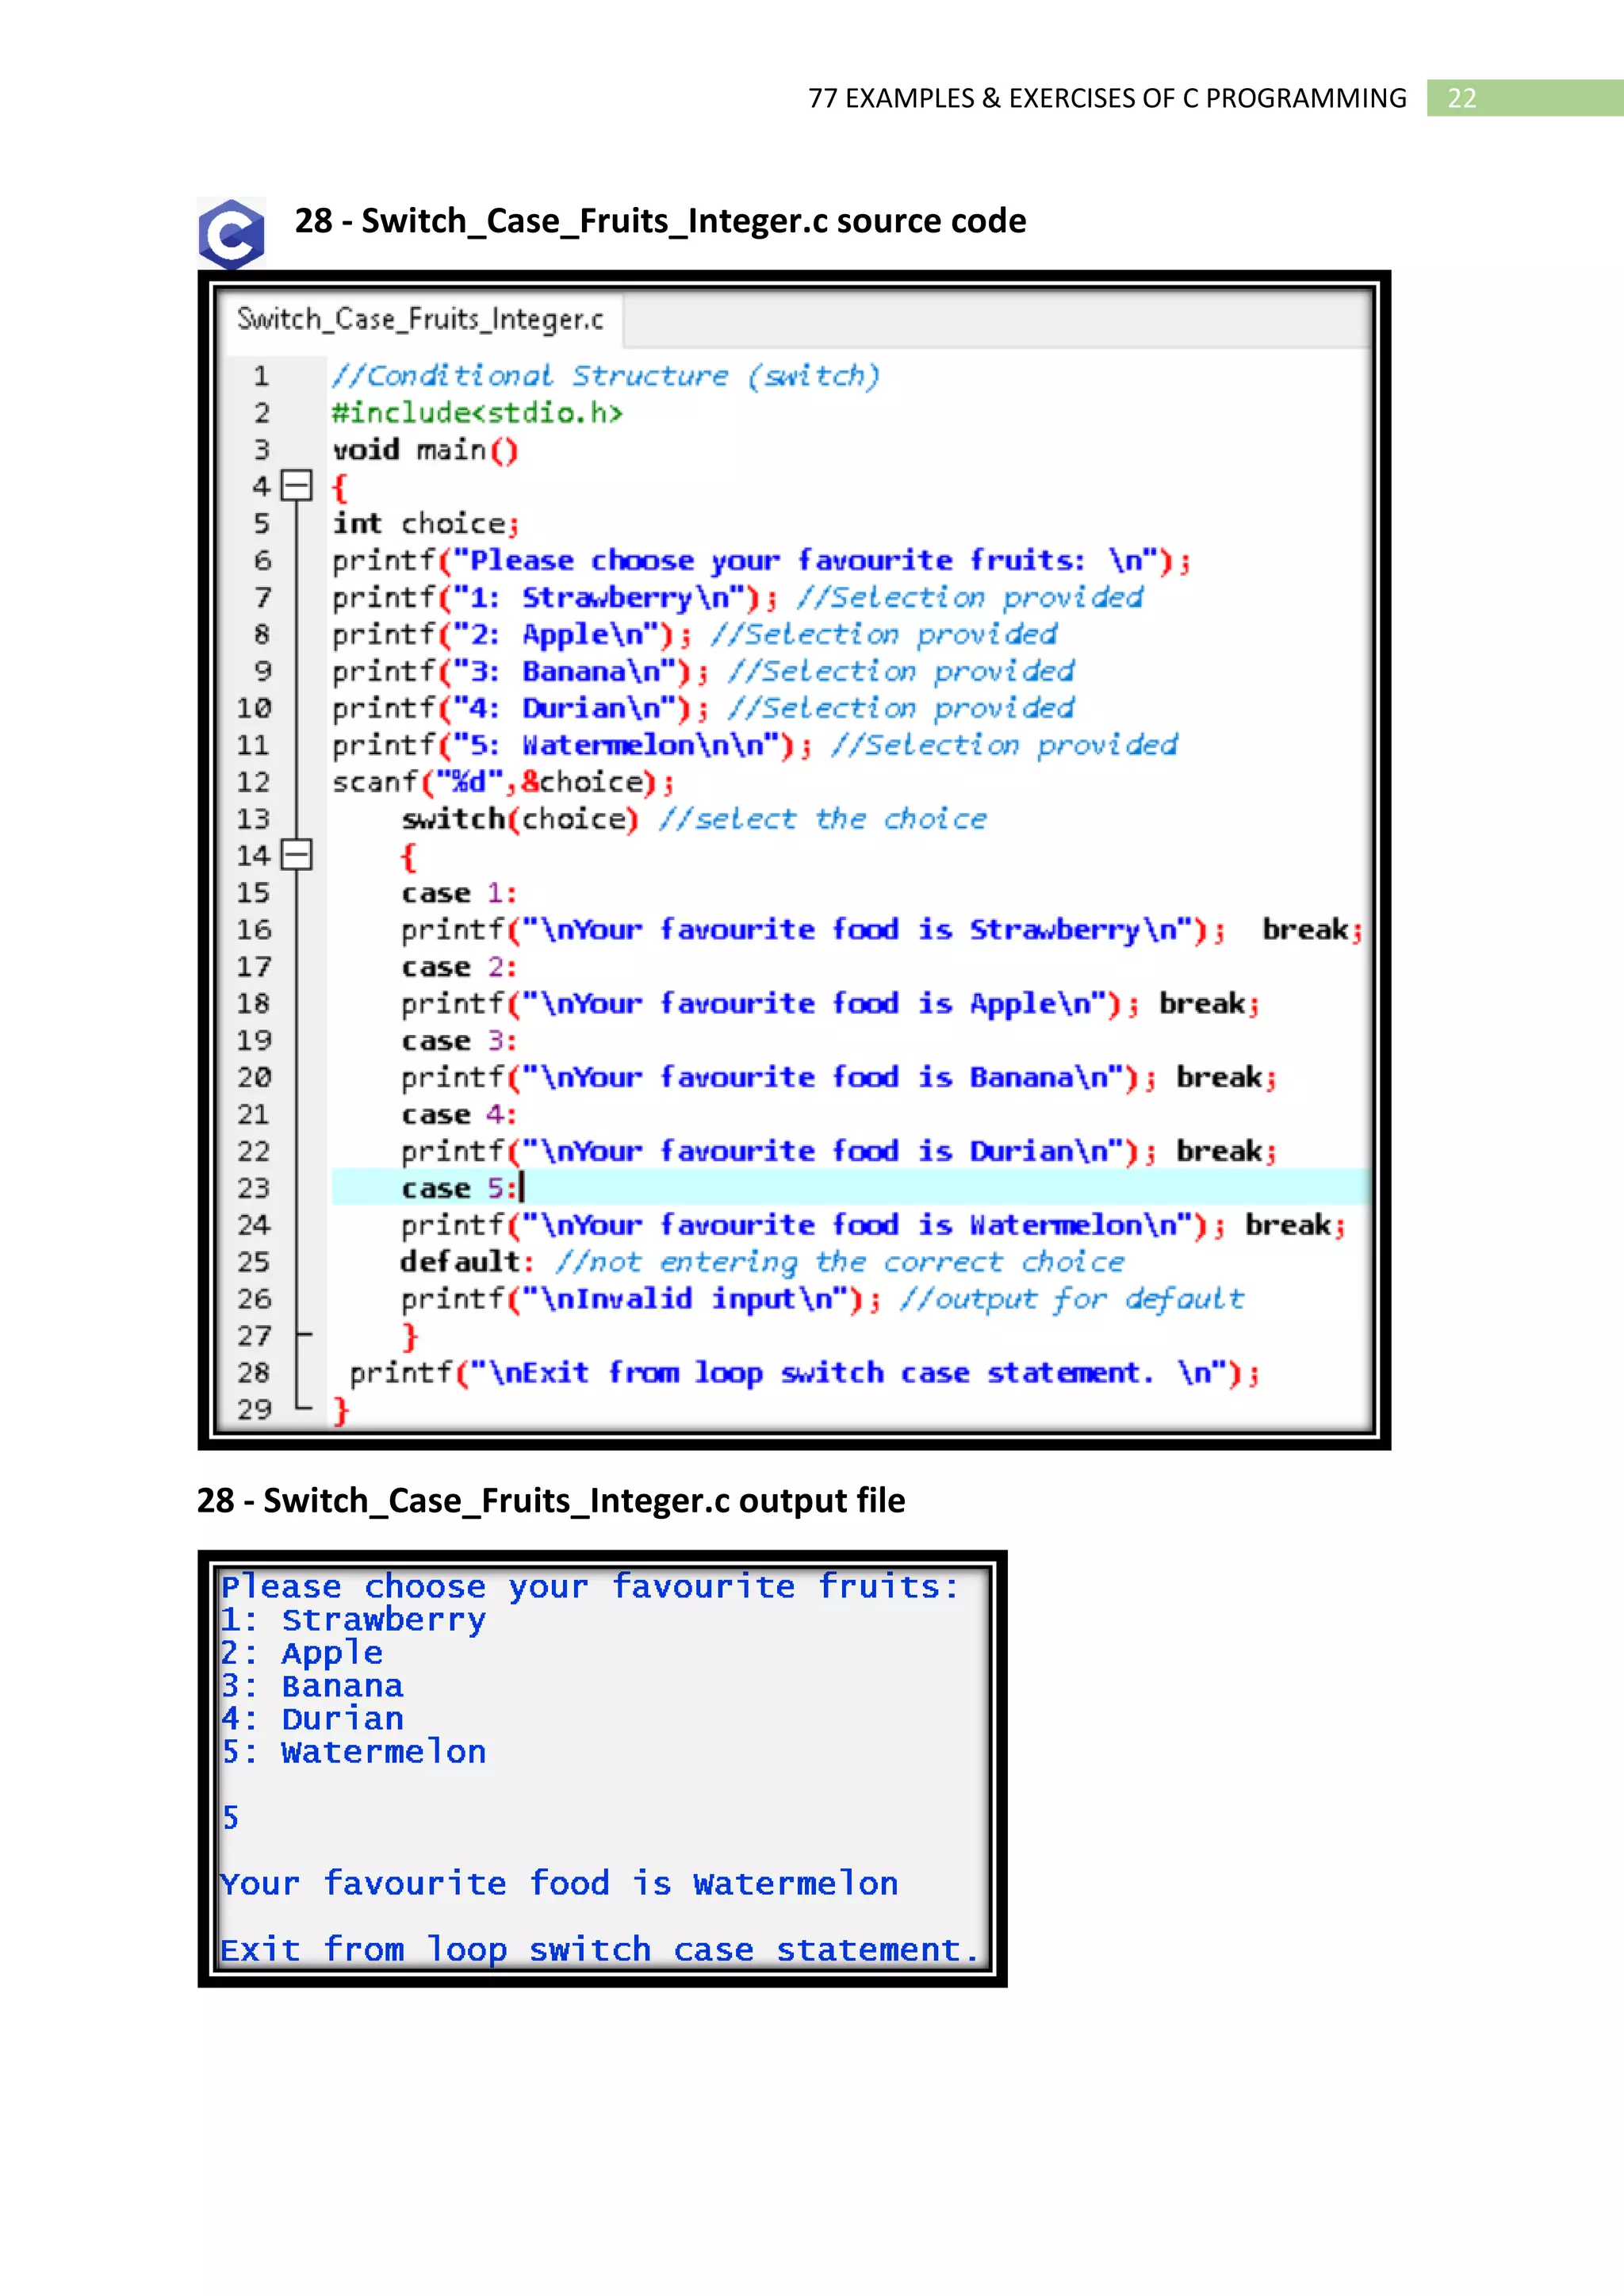
Task: Click break; on line 16
Action: pyautogui.click(x=1312, y=930)
